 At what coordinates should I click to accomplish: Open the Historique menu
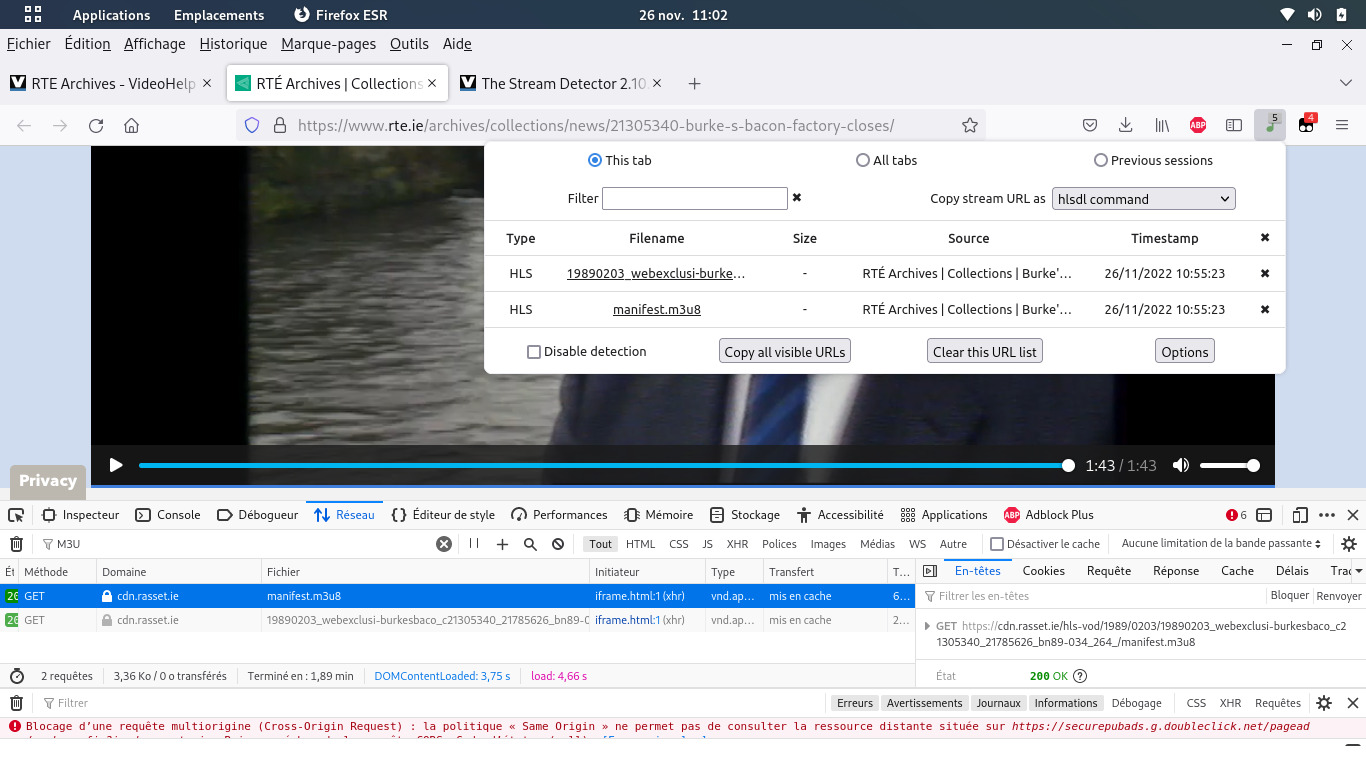[233, 44]
